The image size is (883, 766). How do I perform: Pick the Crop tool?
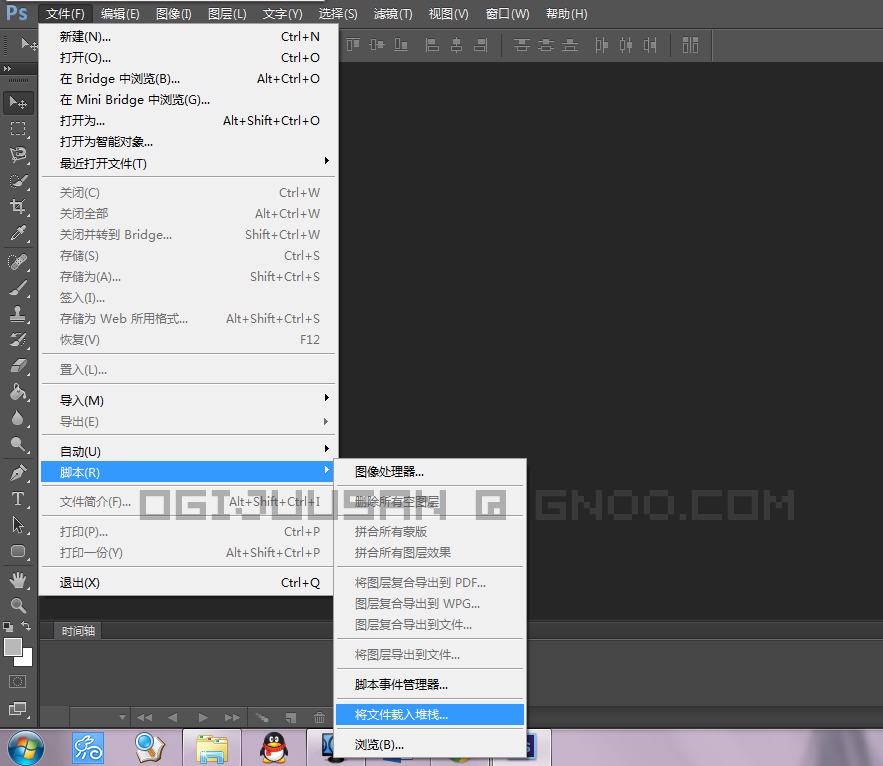(x=18, y=207)
